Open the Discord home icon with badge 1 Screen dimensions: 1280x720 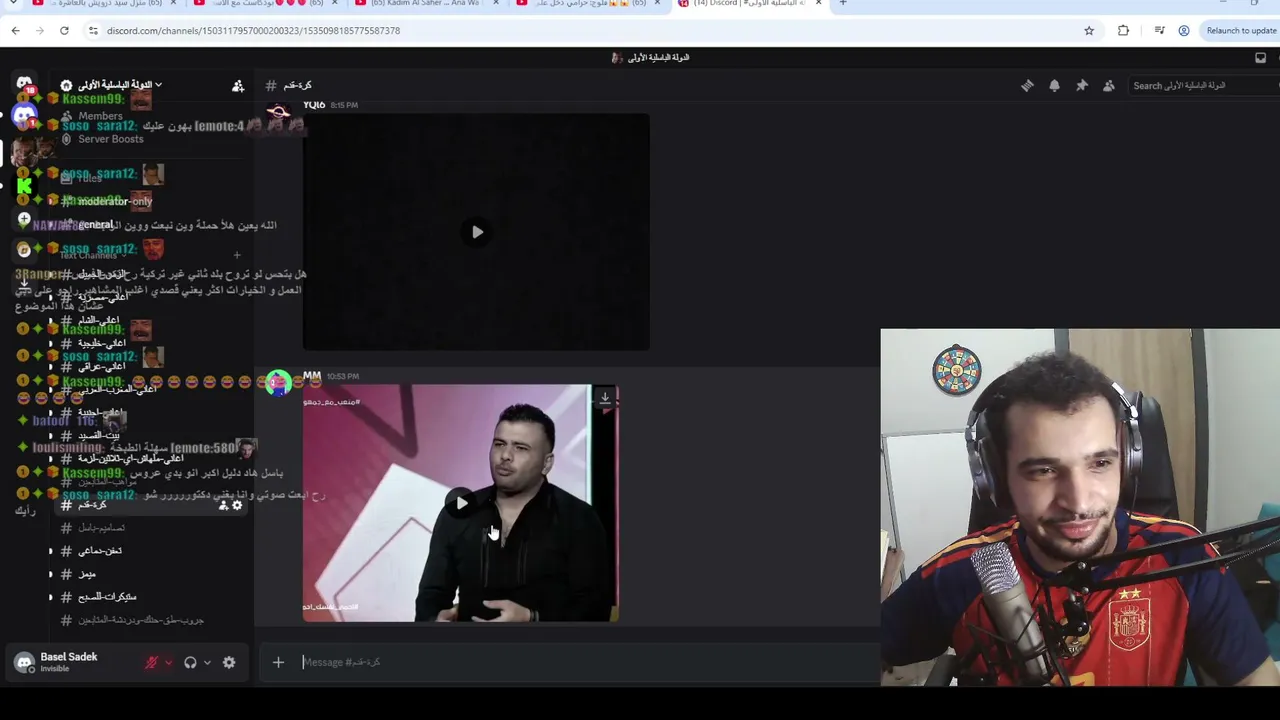(x=24, y=117)
